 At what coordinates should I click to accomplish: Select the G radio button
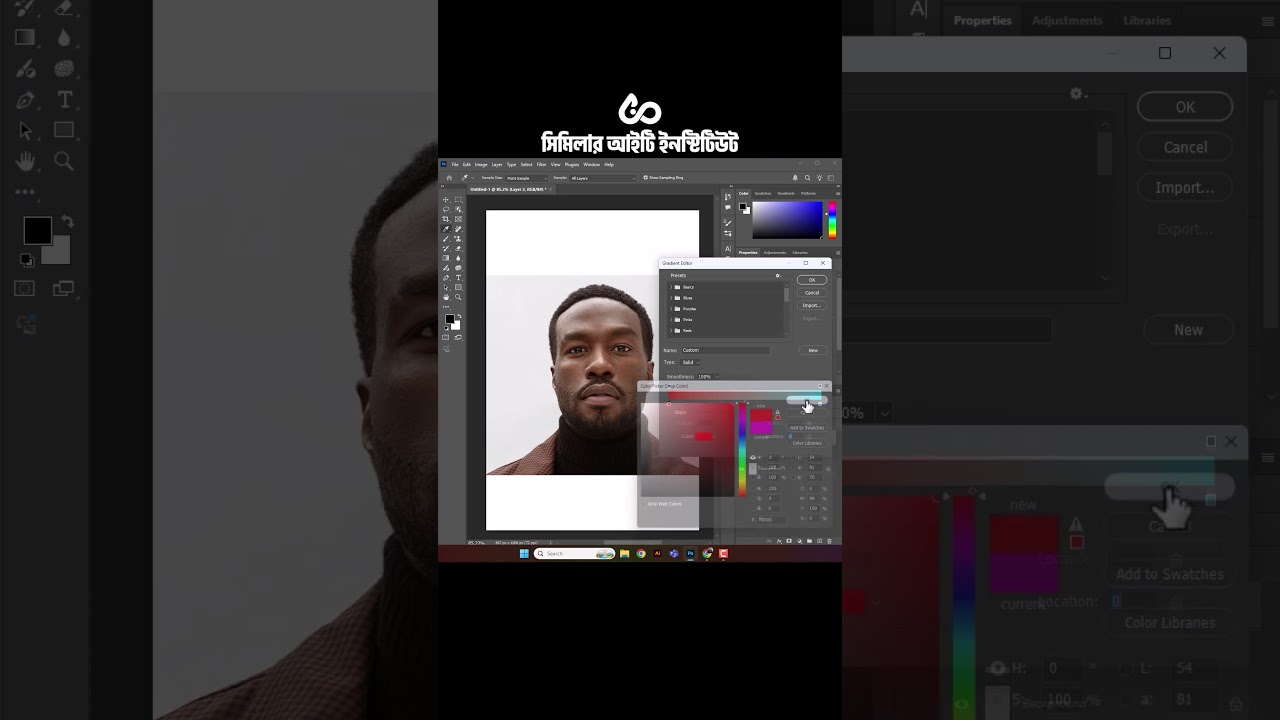[753, 498]
